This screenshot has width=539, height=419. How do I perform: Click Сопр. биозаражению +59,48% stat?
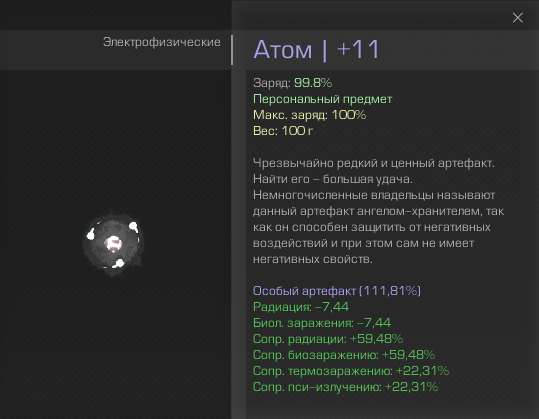point(344,355)
